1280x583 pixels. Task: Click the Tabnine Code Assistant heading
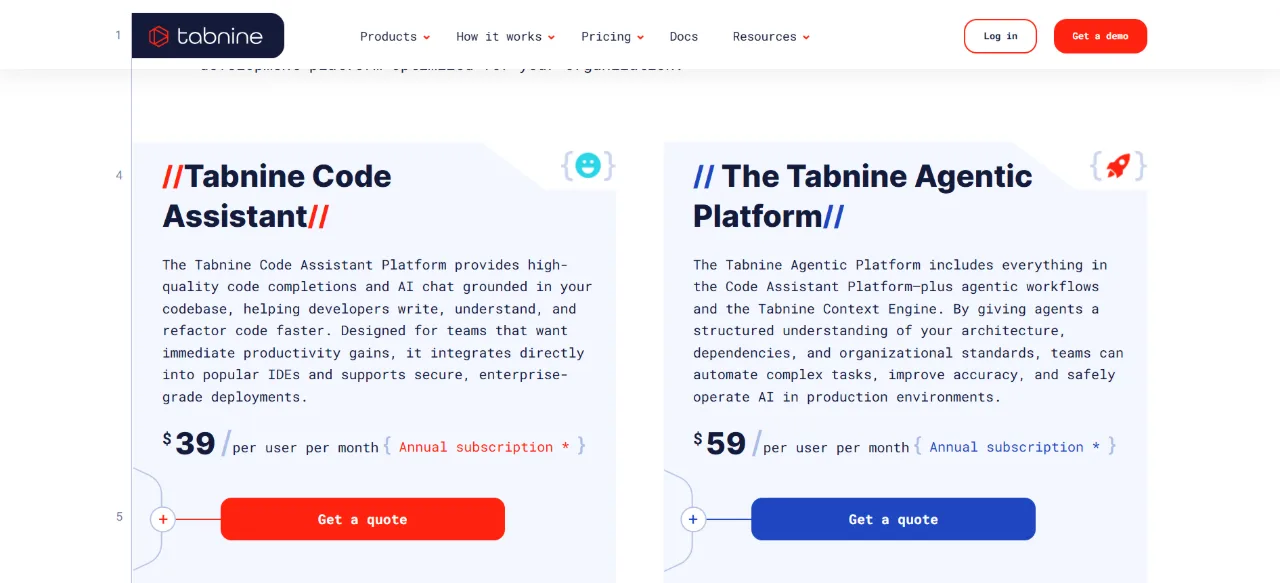tap(277, 196)
